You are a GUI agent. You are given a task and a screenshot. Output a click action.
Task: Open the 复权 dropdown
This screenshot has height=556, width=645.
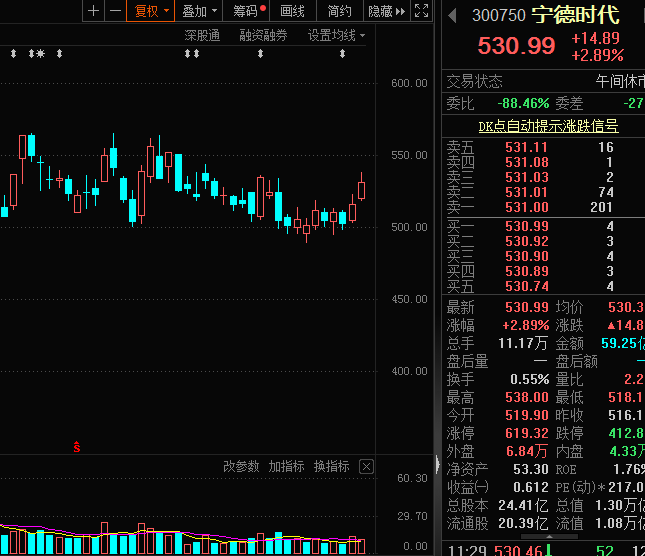coord(152,11)
